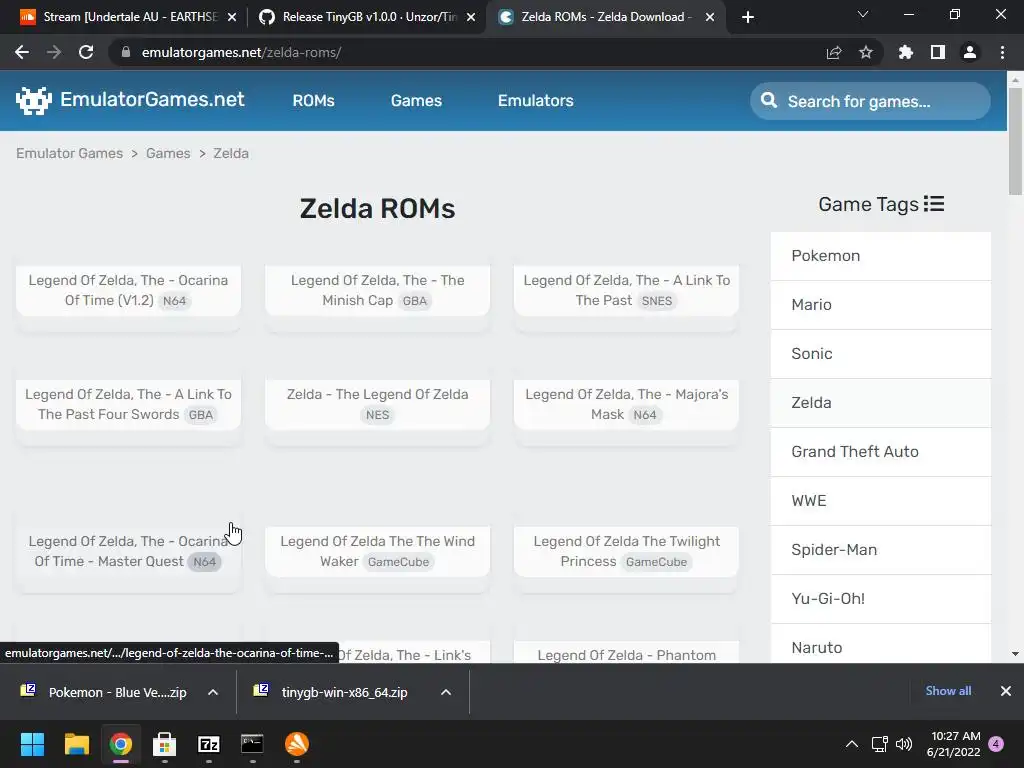The width and height of the screenshot is (1024, 768).
Task: Click the Game Tags list icon
Action: tap(934, 204)
